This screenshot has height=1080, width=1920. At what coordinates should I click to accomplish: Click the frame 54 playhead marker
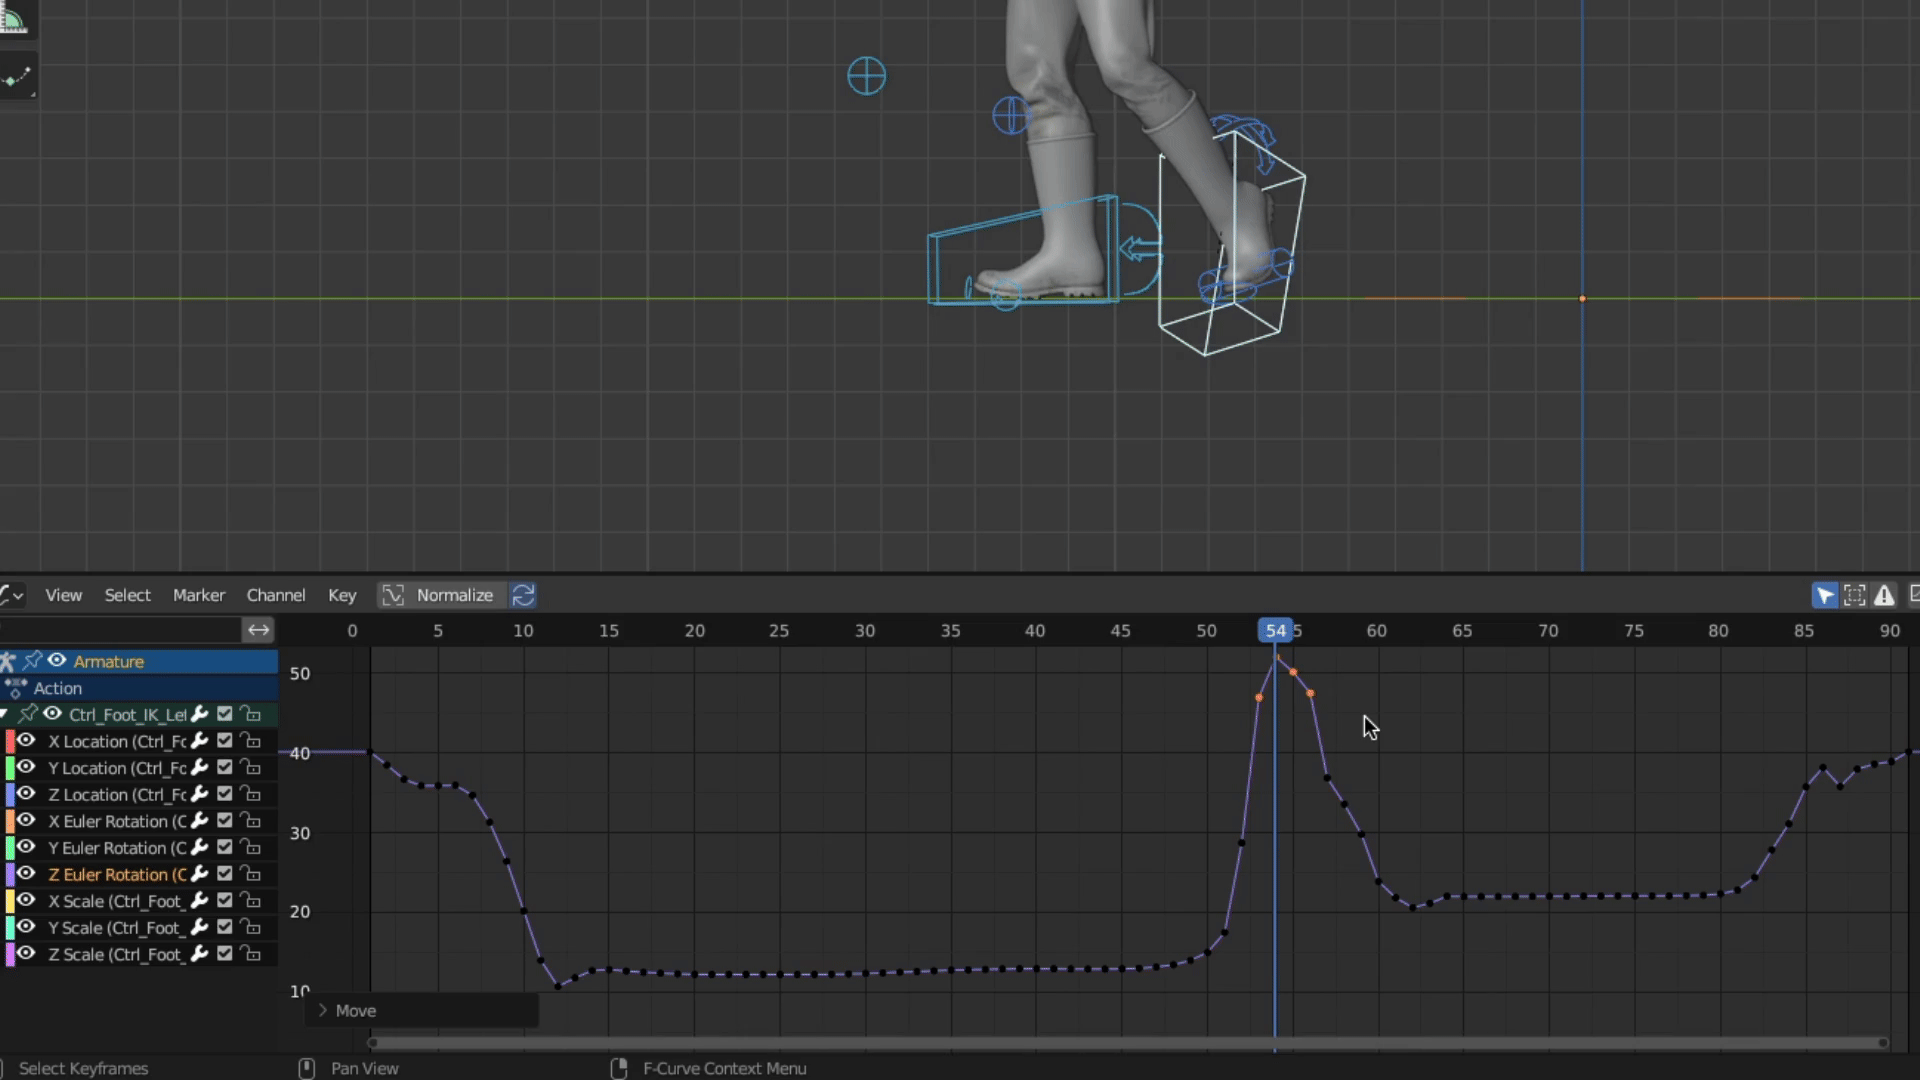[1275, 630]
